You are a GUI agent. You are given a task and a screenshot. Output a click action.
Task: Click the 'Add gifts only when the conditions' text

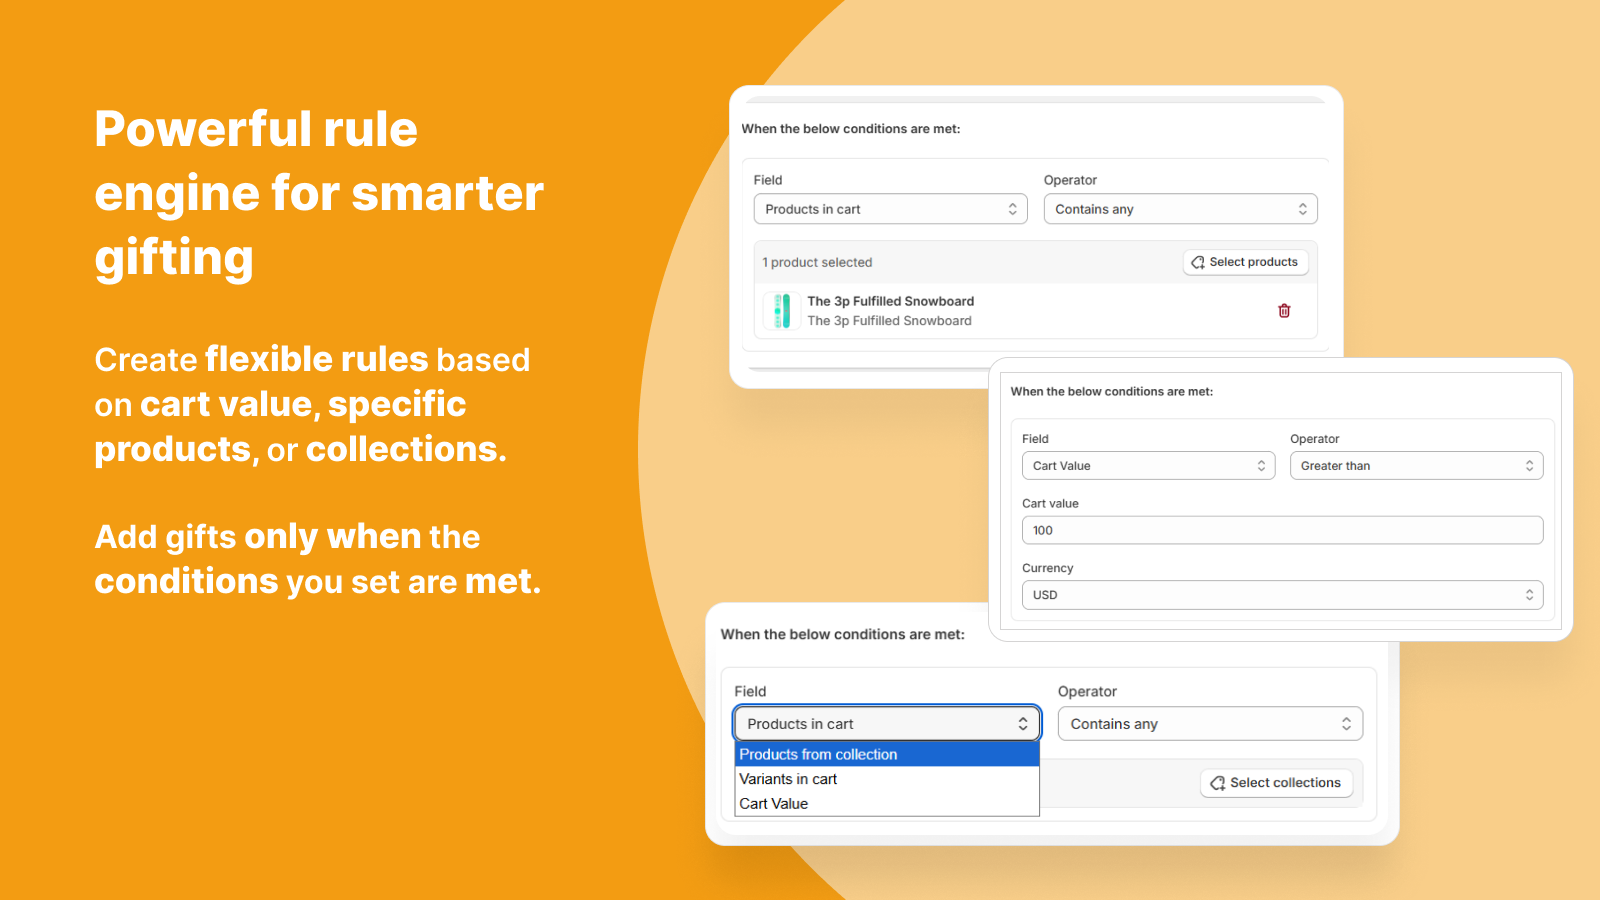coord(318,559)
